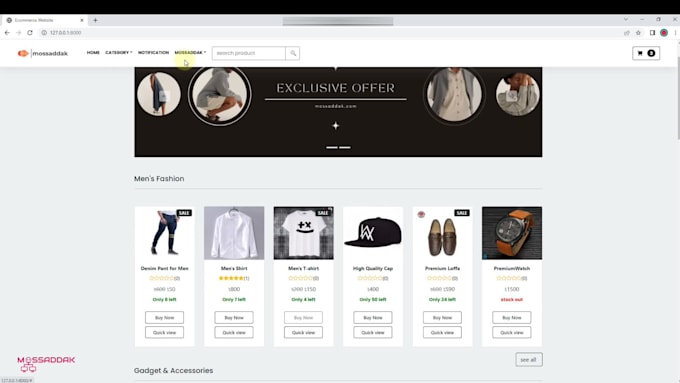Image resolution: width=680 pixels, height=383 pixels.
Task: View site information icon in address bar
Action: pos(44,33)
